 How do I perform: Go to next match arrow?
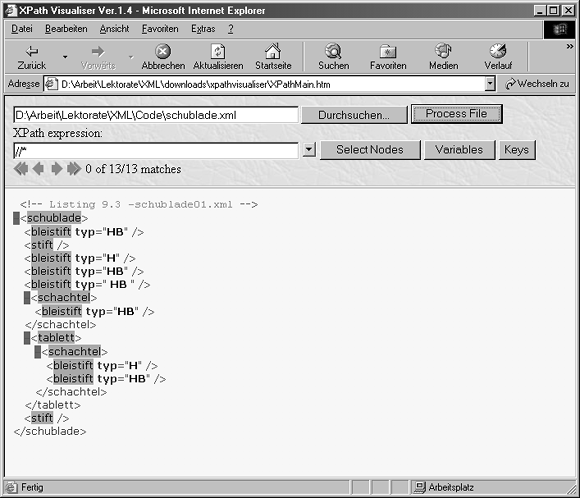(x=57, y=169)
